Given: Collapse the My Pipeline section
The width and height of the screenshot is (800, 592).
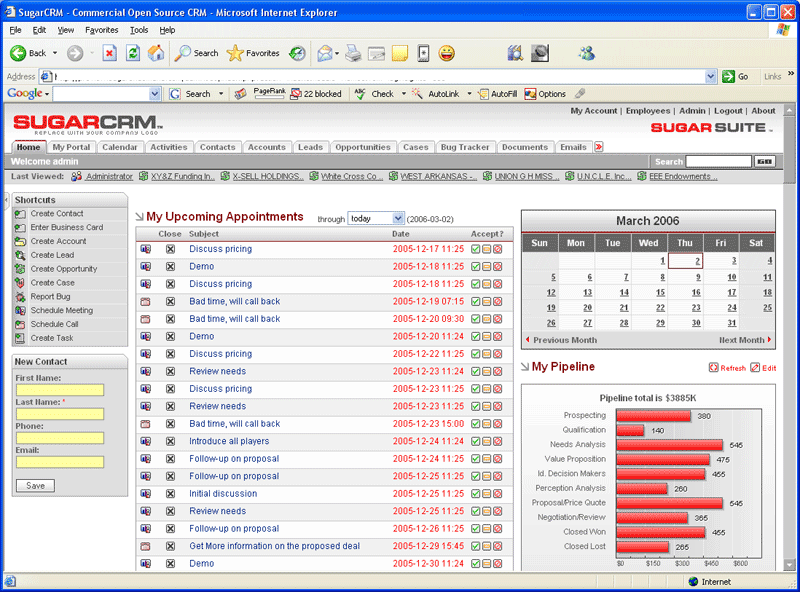Looking at the screenshot, I should pyautogui.click(x=524, y=367).
